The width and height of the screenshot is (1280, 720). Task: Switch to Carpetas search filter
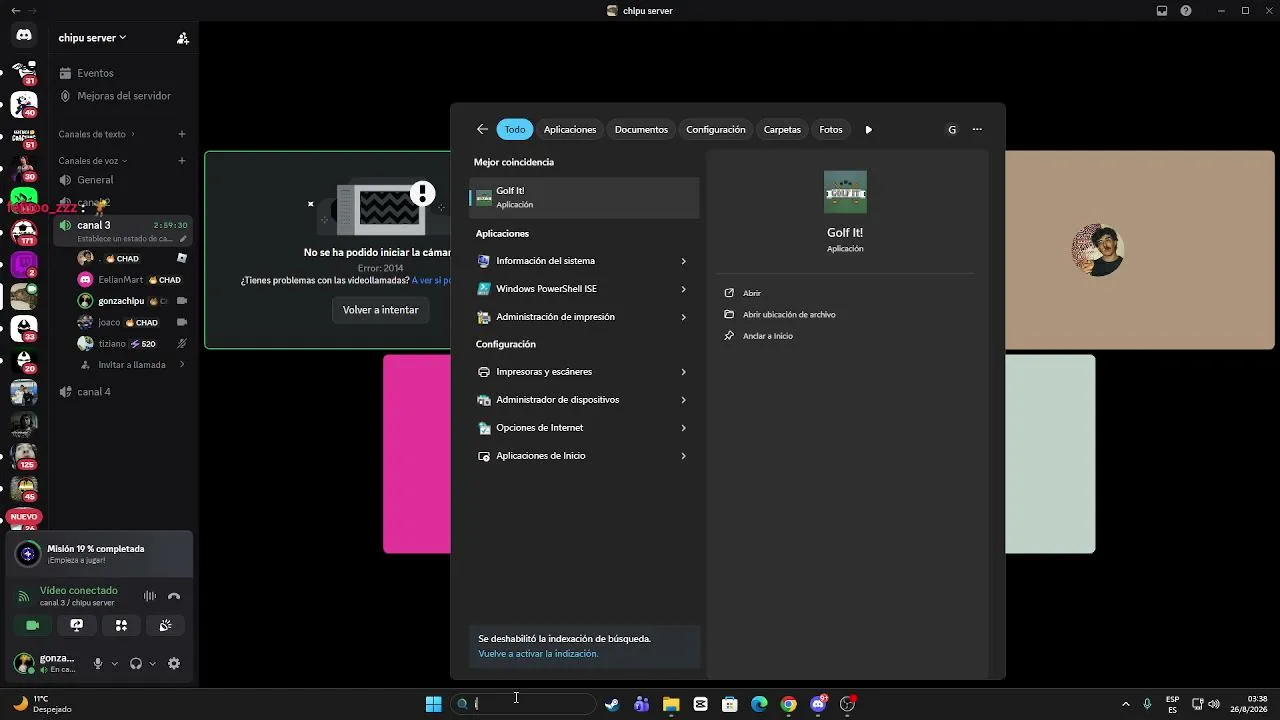[782, 129]
